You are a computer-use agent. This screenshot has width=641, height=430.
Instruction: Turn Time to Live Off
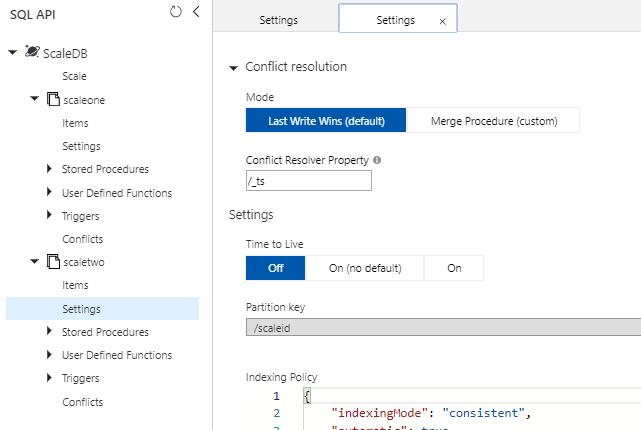point(275,268)
